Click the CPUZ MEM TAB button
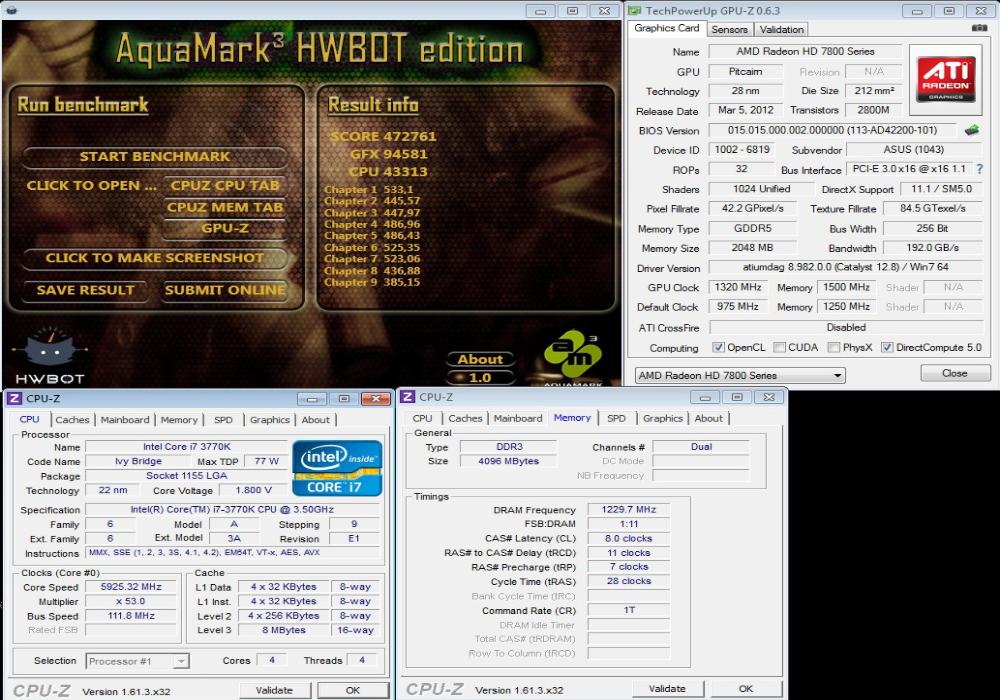Screen dimensions: 1000x700 click(x=224, y=207)
